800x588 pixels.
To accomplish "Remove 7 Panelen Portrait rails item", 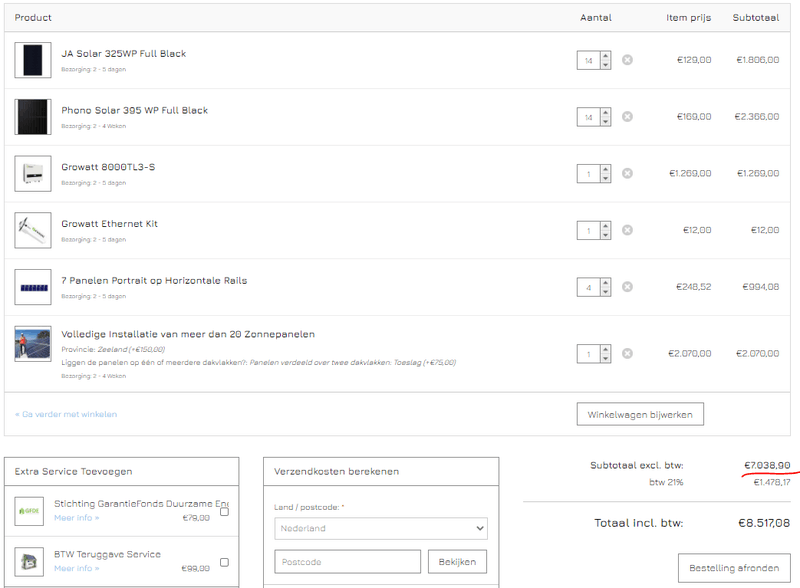I will [x=627, y=287].
